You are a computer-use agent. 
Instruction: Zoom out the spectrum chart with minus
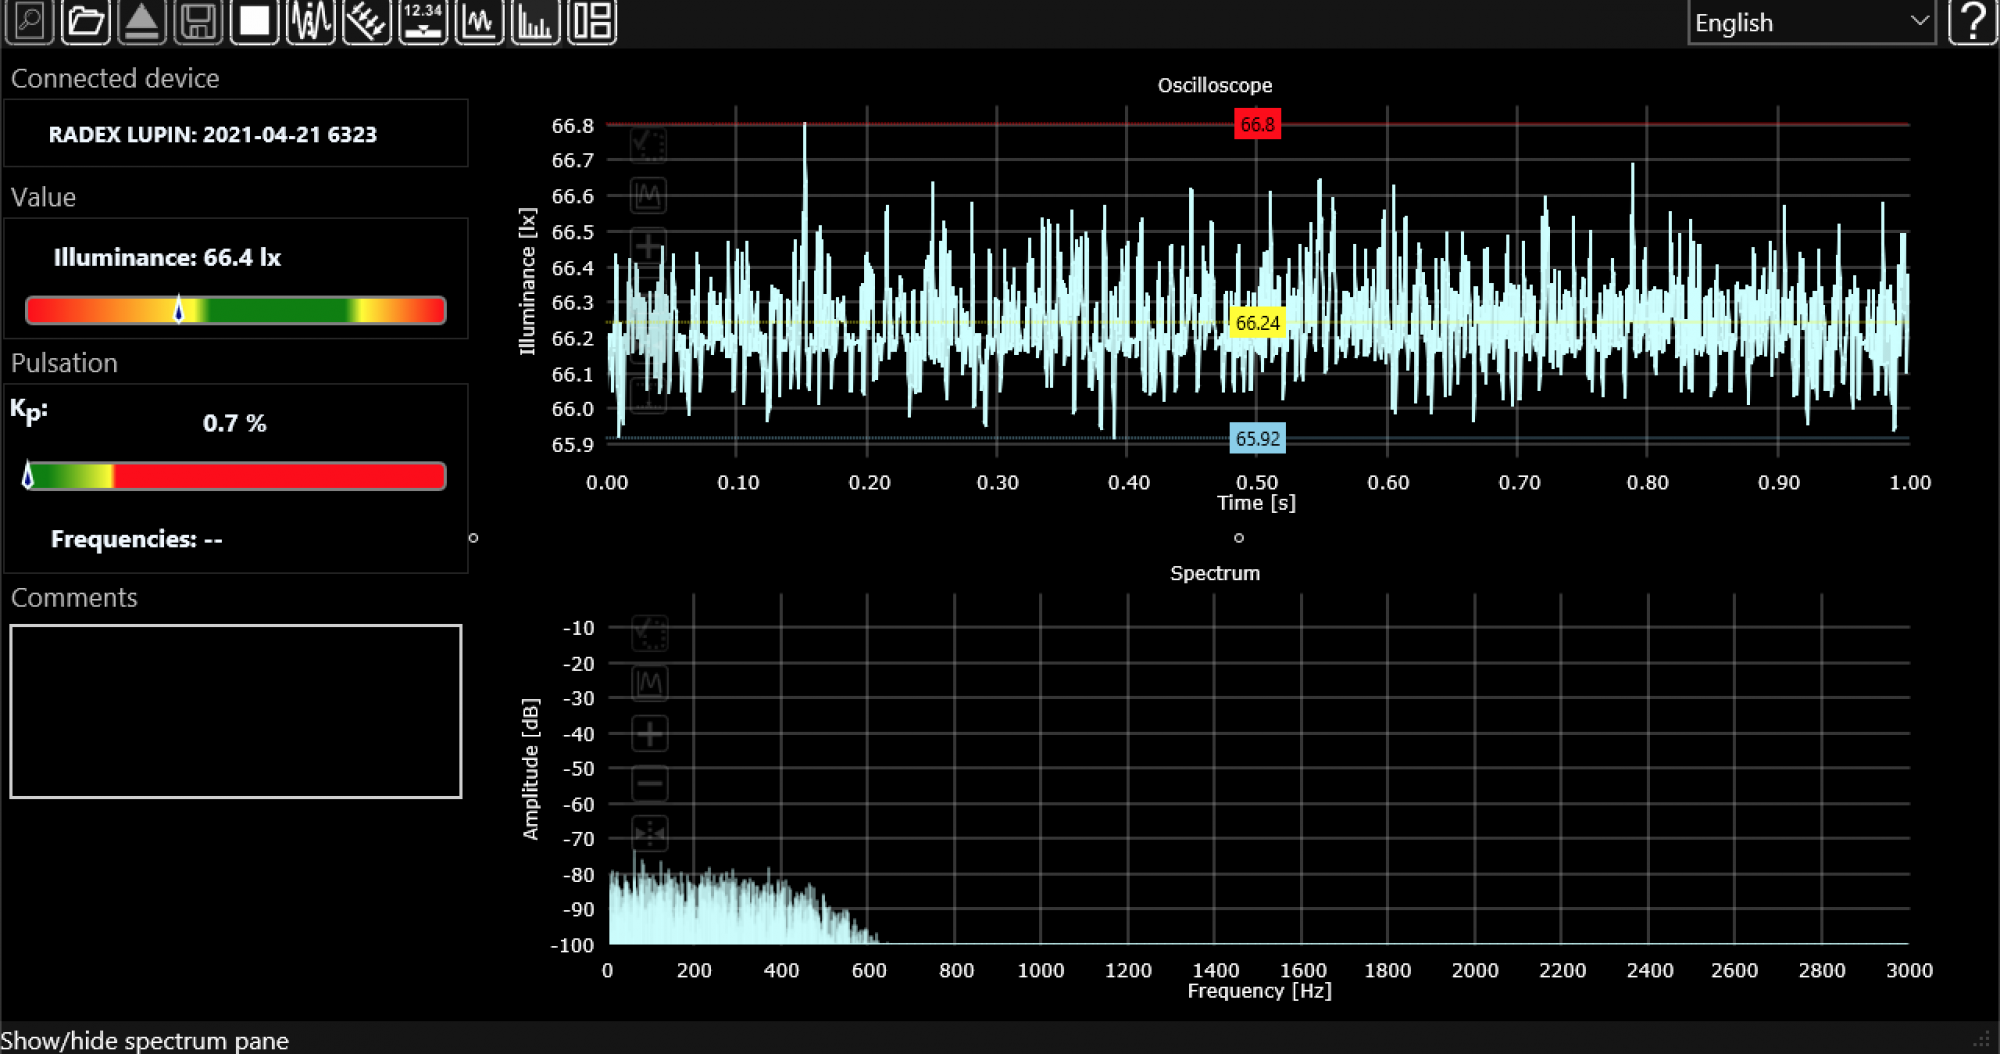coord(650,783)
